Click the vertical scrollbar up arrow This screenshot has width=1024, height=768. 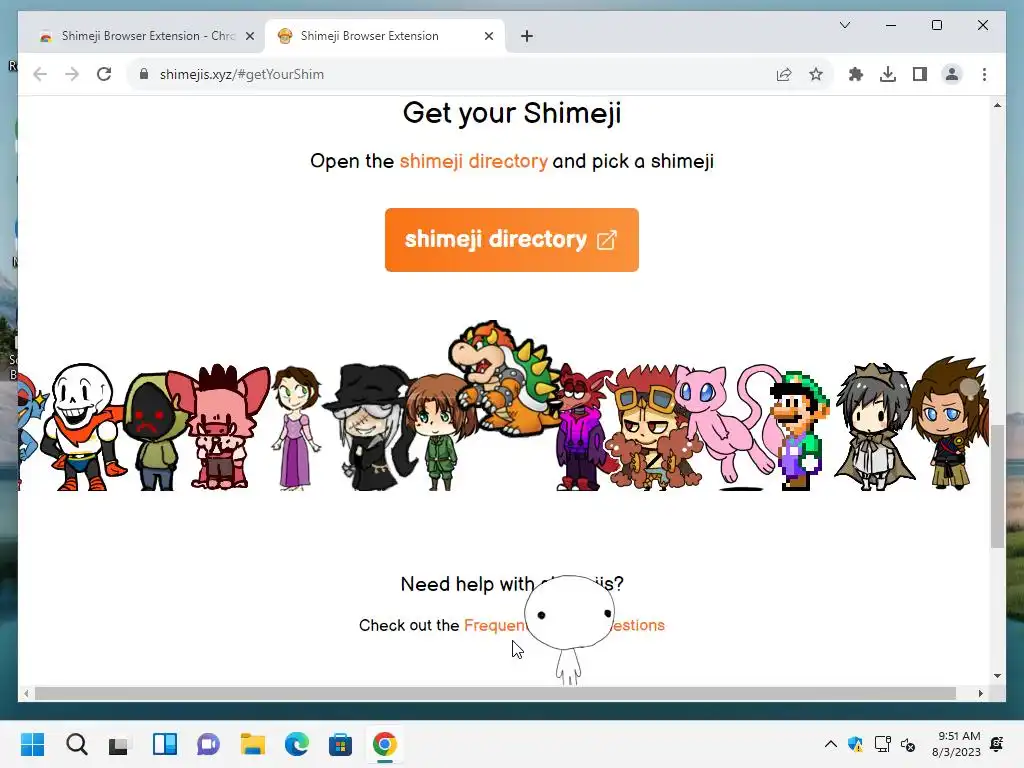pyautogui.click(x=997, y=105)
